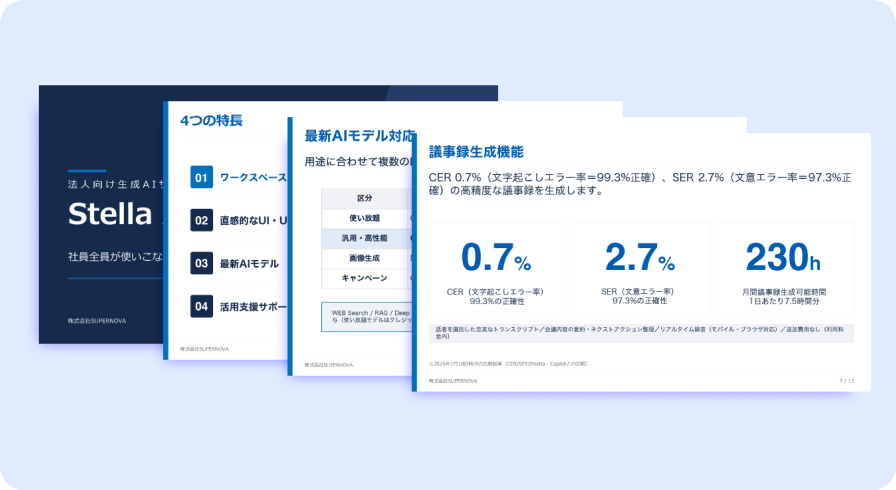This screenshot has width=896, height=490.
Task: Open the 4つの特長 slide title
Action: click(x=211, y=121)
